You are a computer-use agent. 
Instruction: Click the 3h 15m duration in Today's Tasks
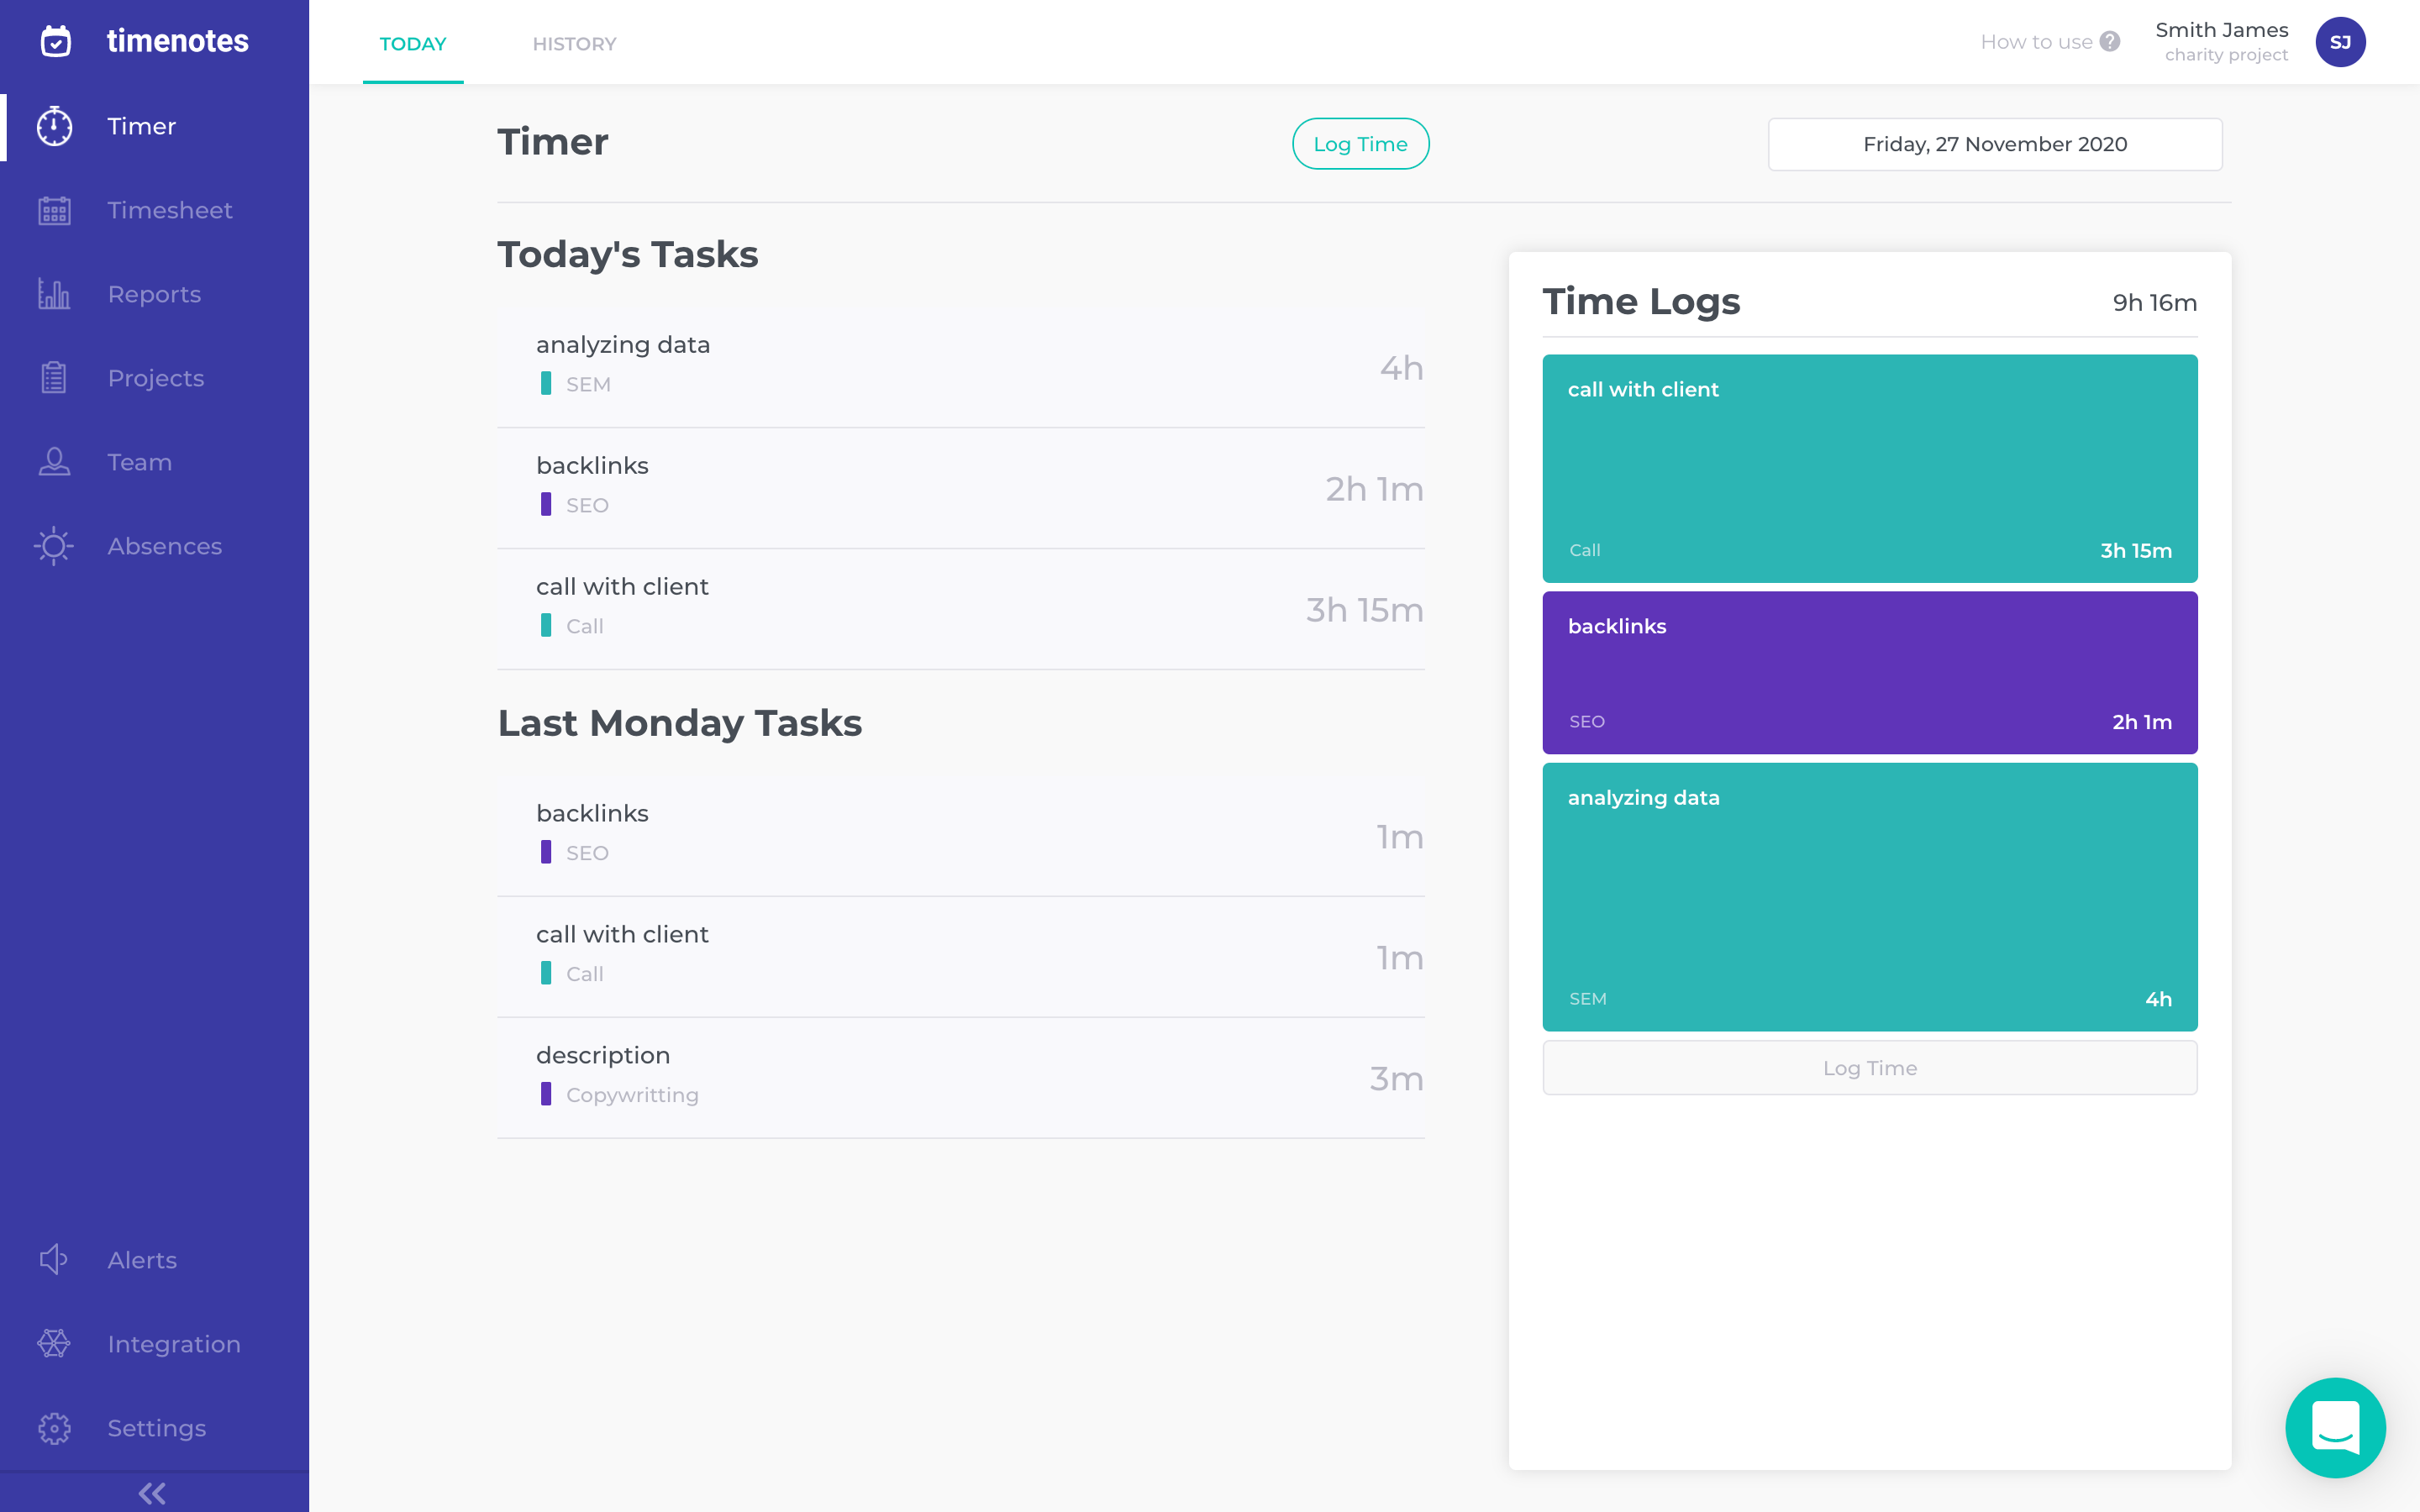point(1364,610)
